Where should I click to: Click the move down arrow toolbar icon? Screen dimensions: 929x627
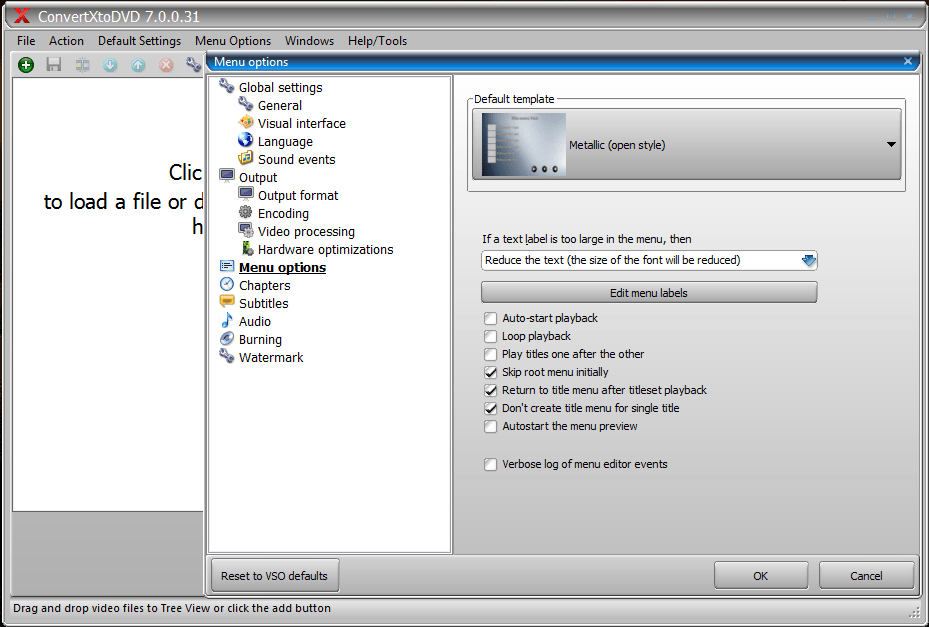click(x=110, y=65)
